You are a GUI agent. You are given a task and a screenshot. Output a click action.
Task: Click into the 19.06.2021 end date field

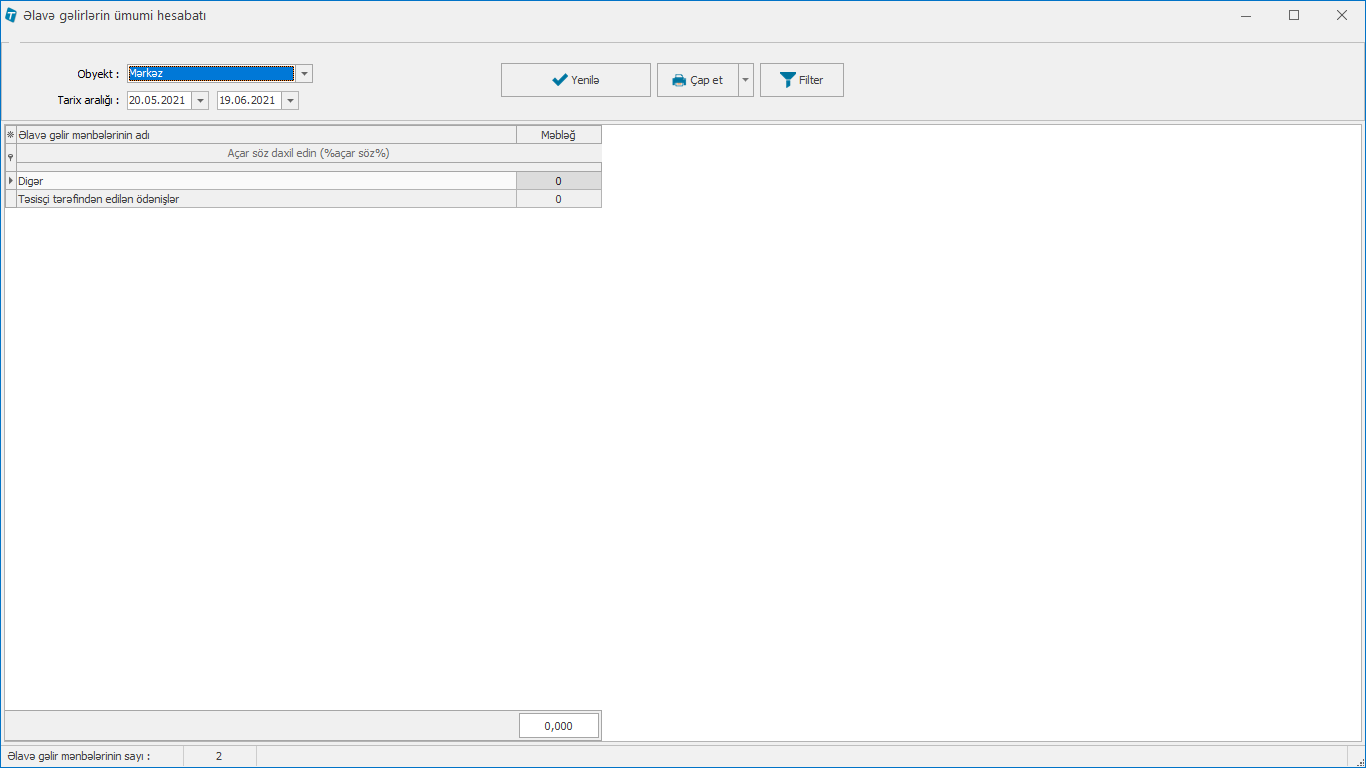pyautogui.click(x=248, y=101)
